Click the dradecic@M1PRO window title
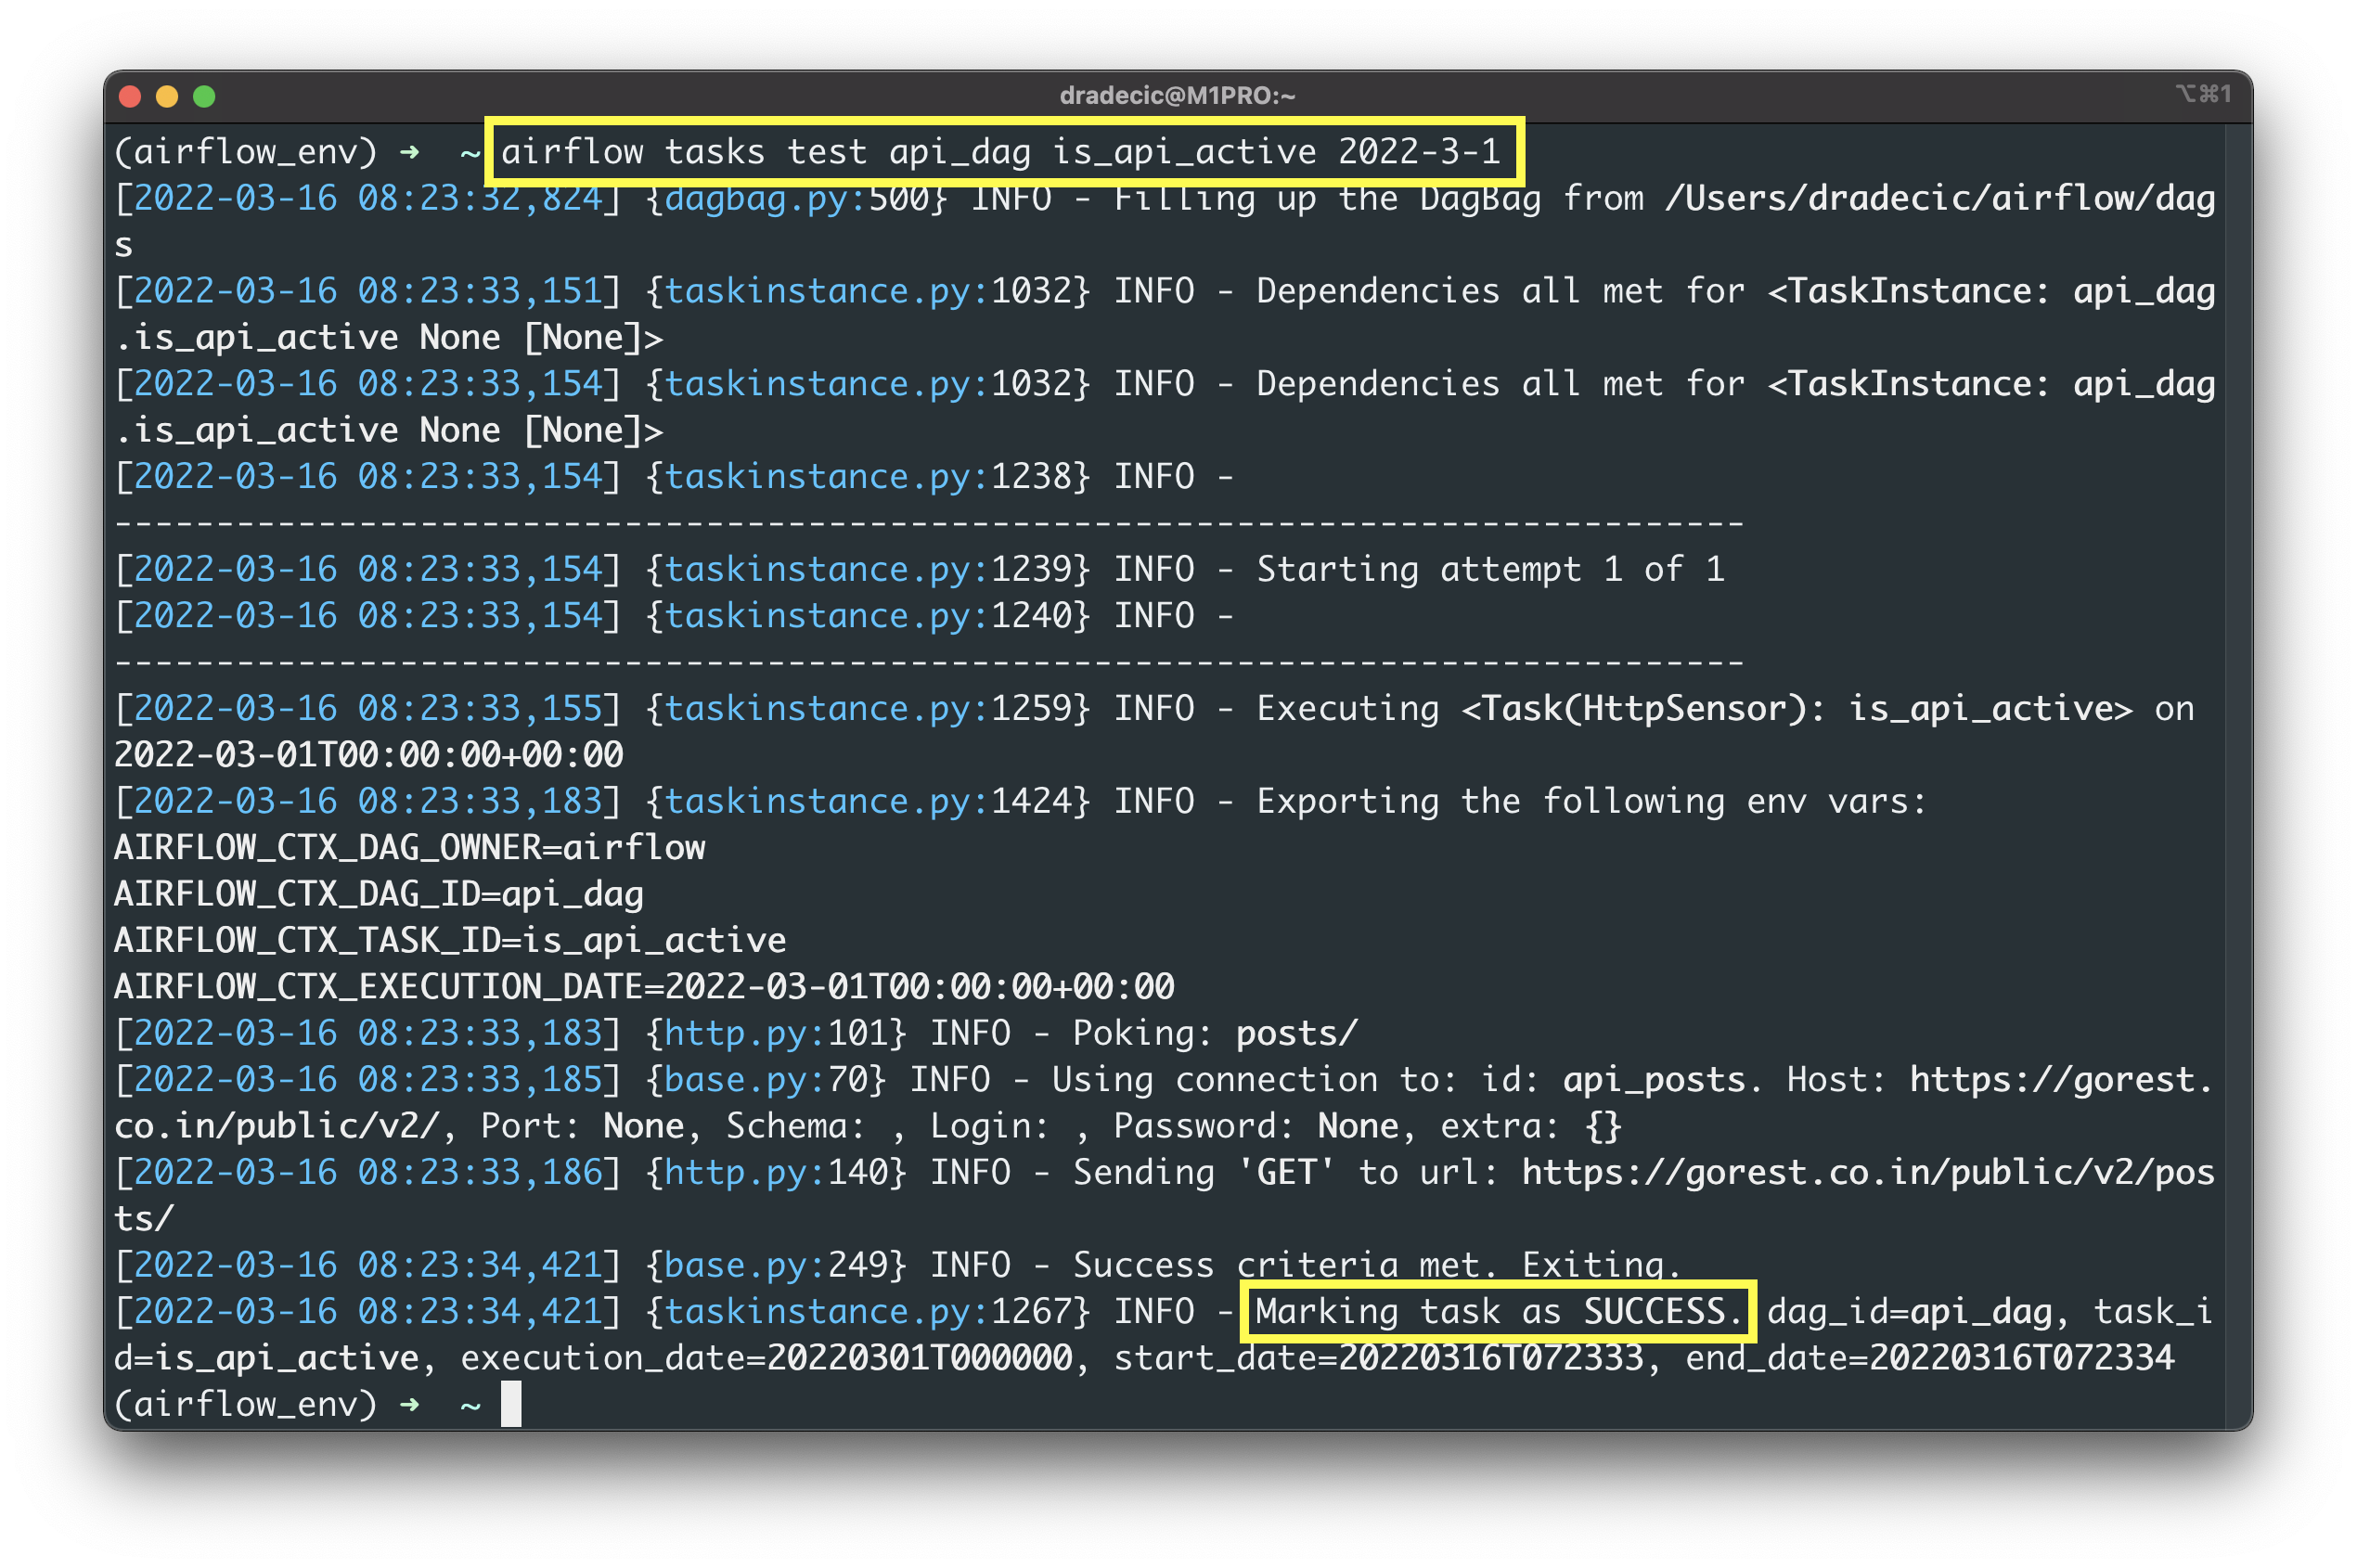The image size is (2357, 1568). [x=1176, y=96]
